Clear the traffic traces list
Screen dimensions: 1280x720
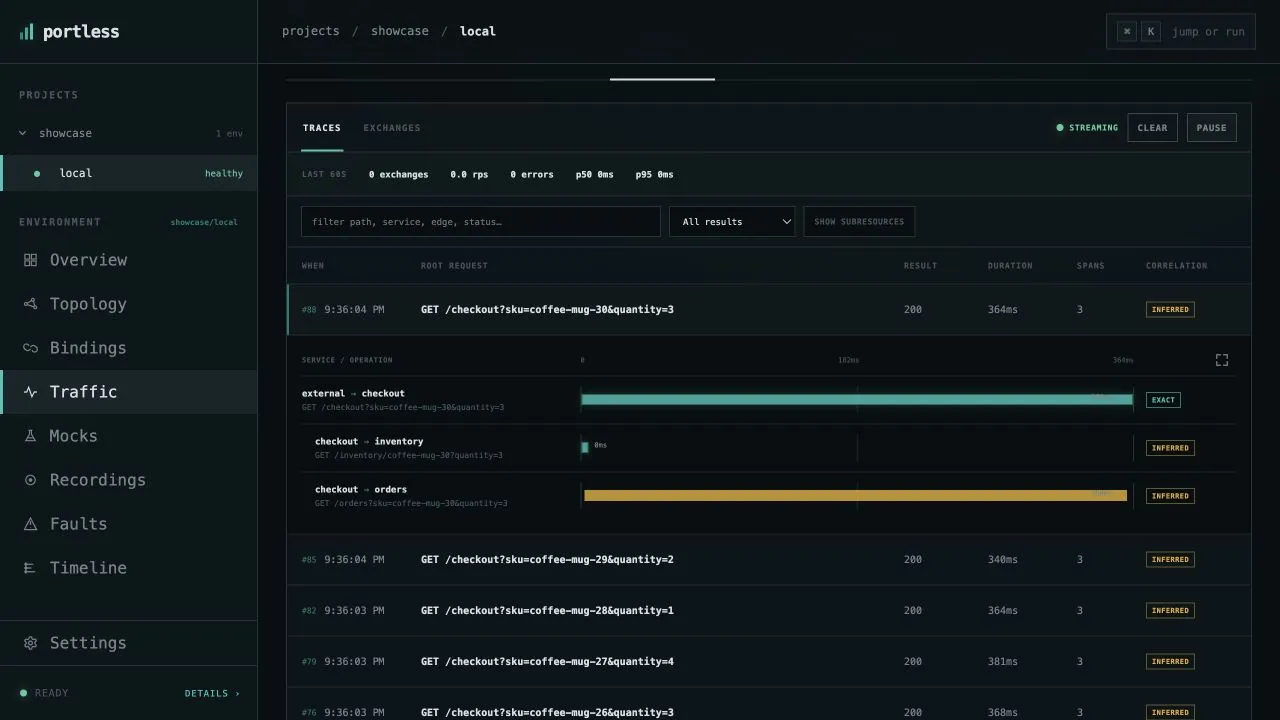click(1152, 128)
